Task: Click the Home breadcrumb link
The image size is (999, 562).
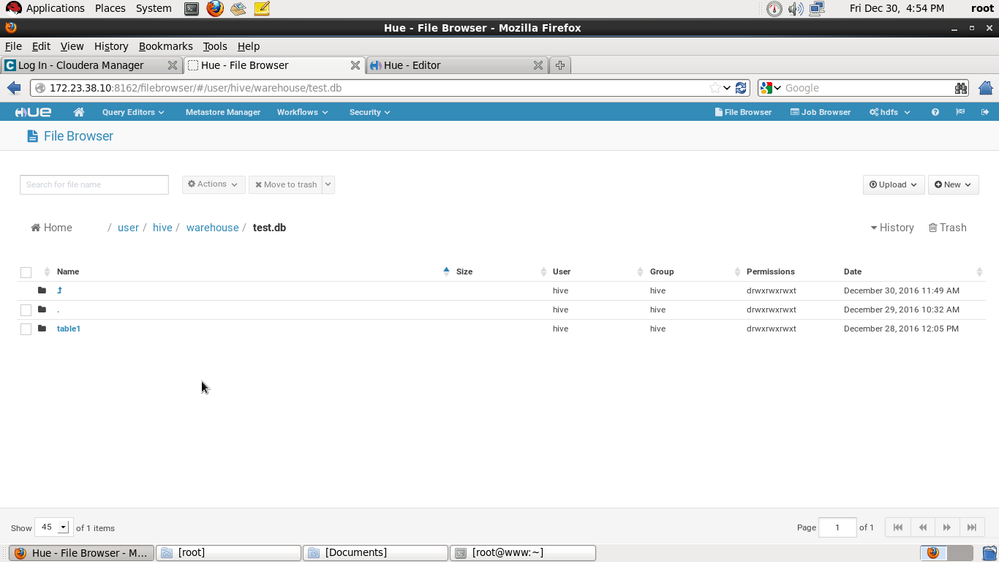Action: click(52, 227)
